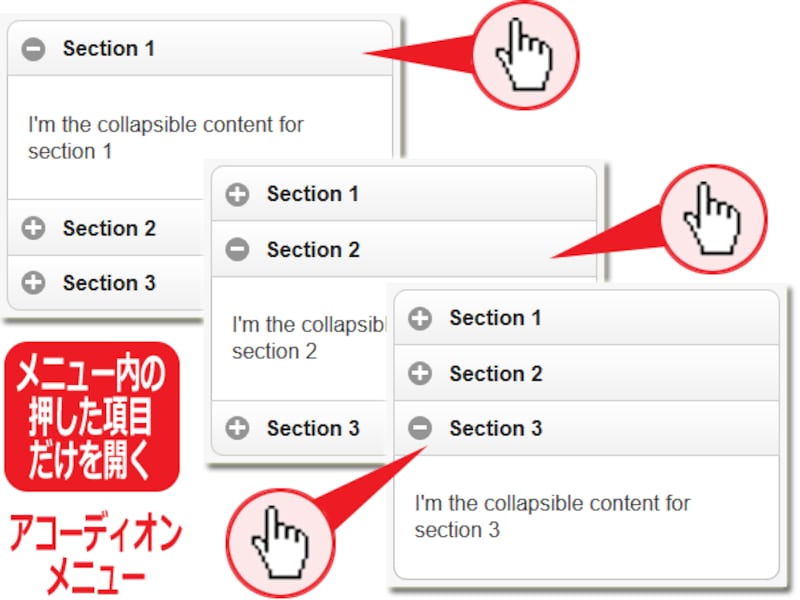This screenshot has height=600, width=800.
Task: Click plus icon for Section 2 in the panel with Section 1 open
Action: pyautogui.click(x=34, y=229)
